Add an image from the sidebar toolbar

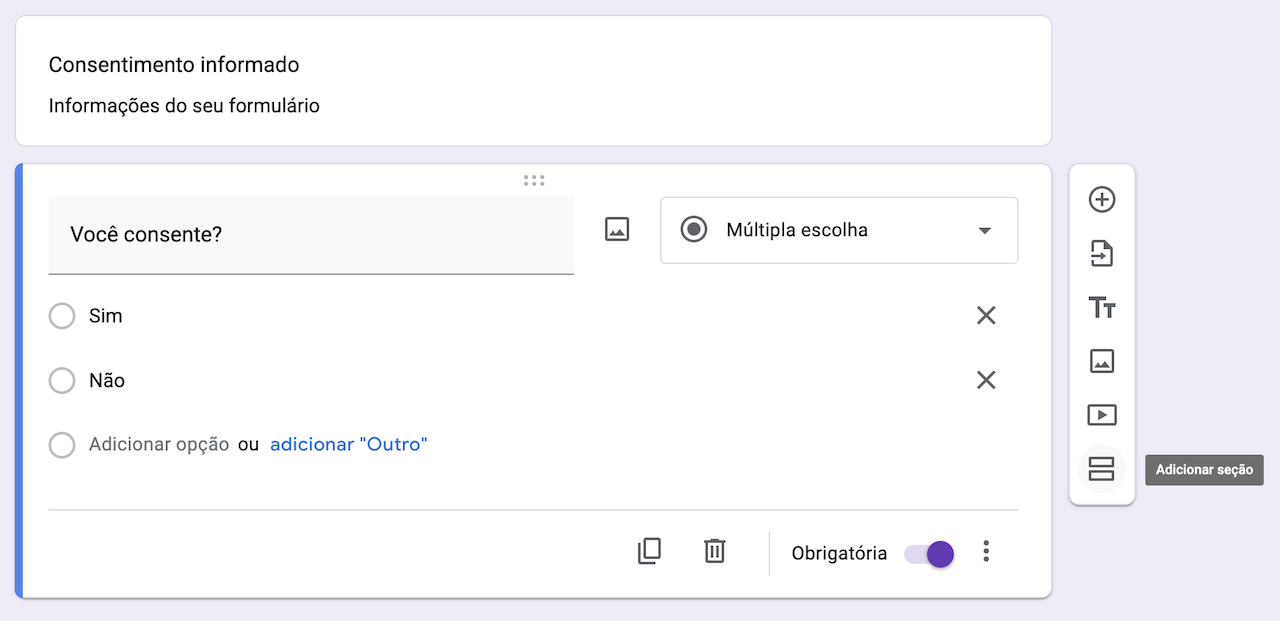point(1101,361)
